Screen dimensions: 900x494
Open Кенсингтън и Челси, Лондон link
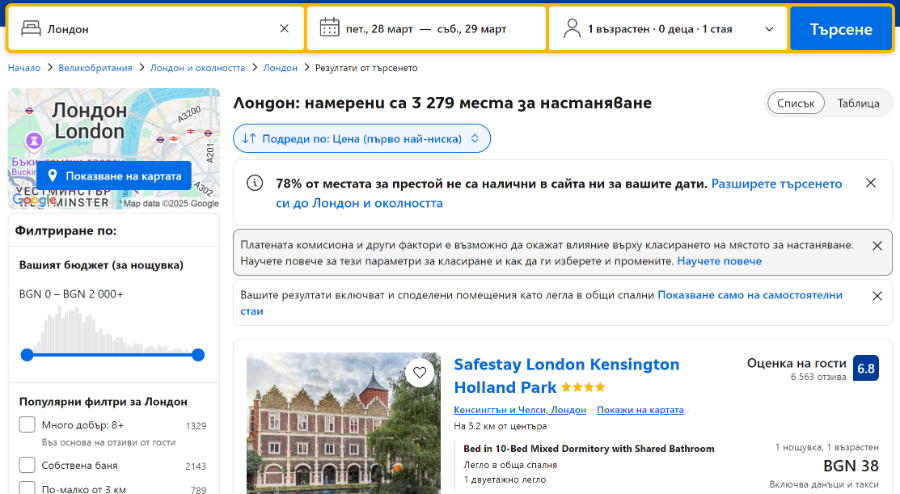519,410
